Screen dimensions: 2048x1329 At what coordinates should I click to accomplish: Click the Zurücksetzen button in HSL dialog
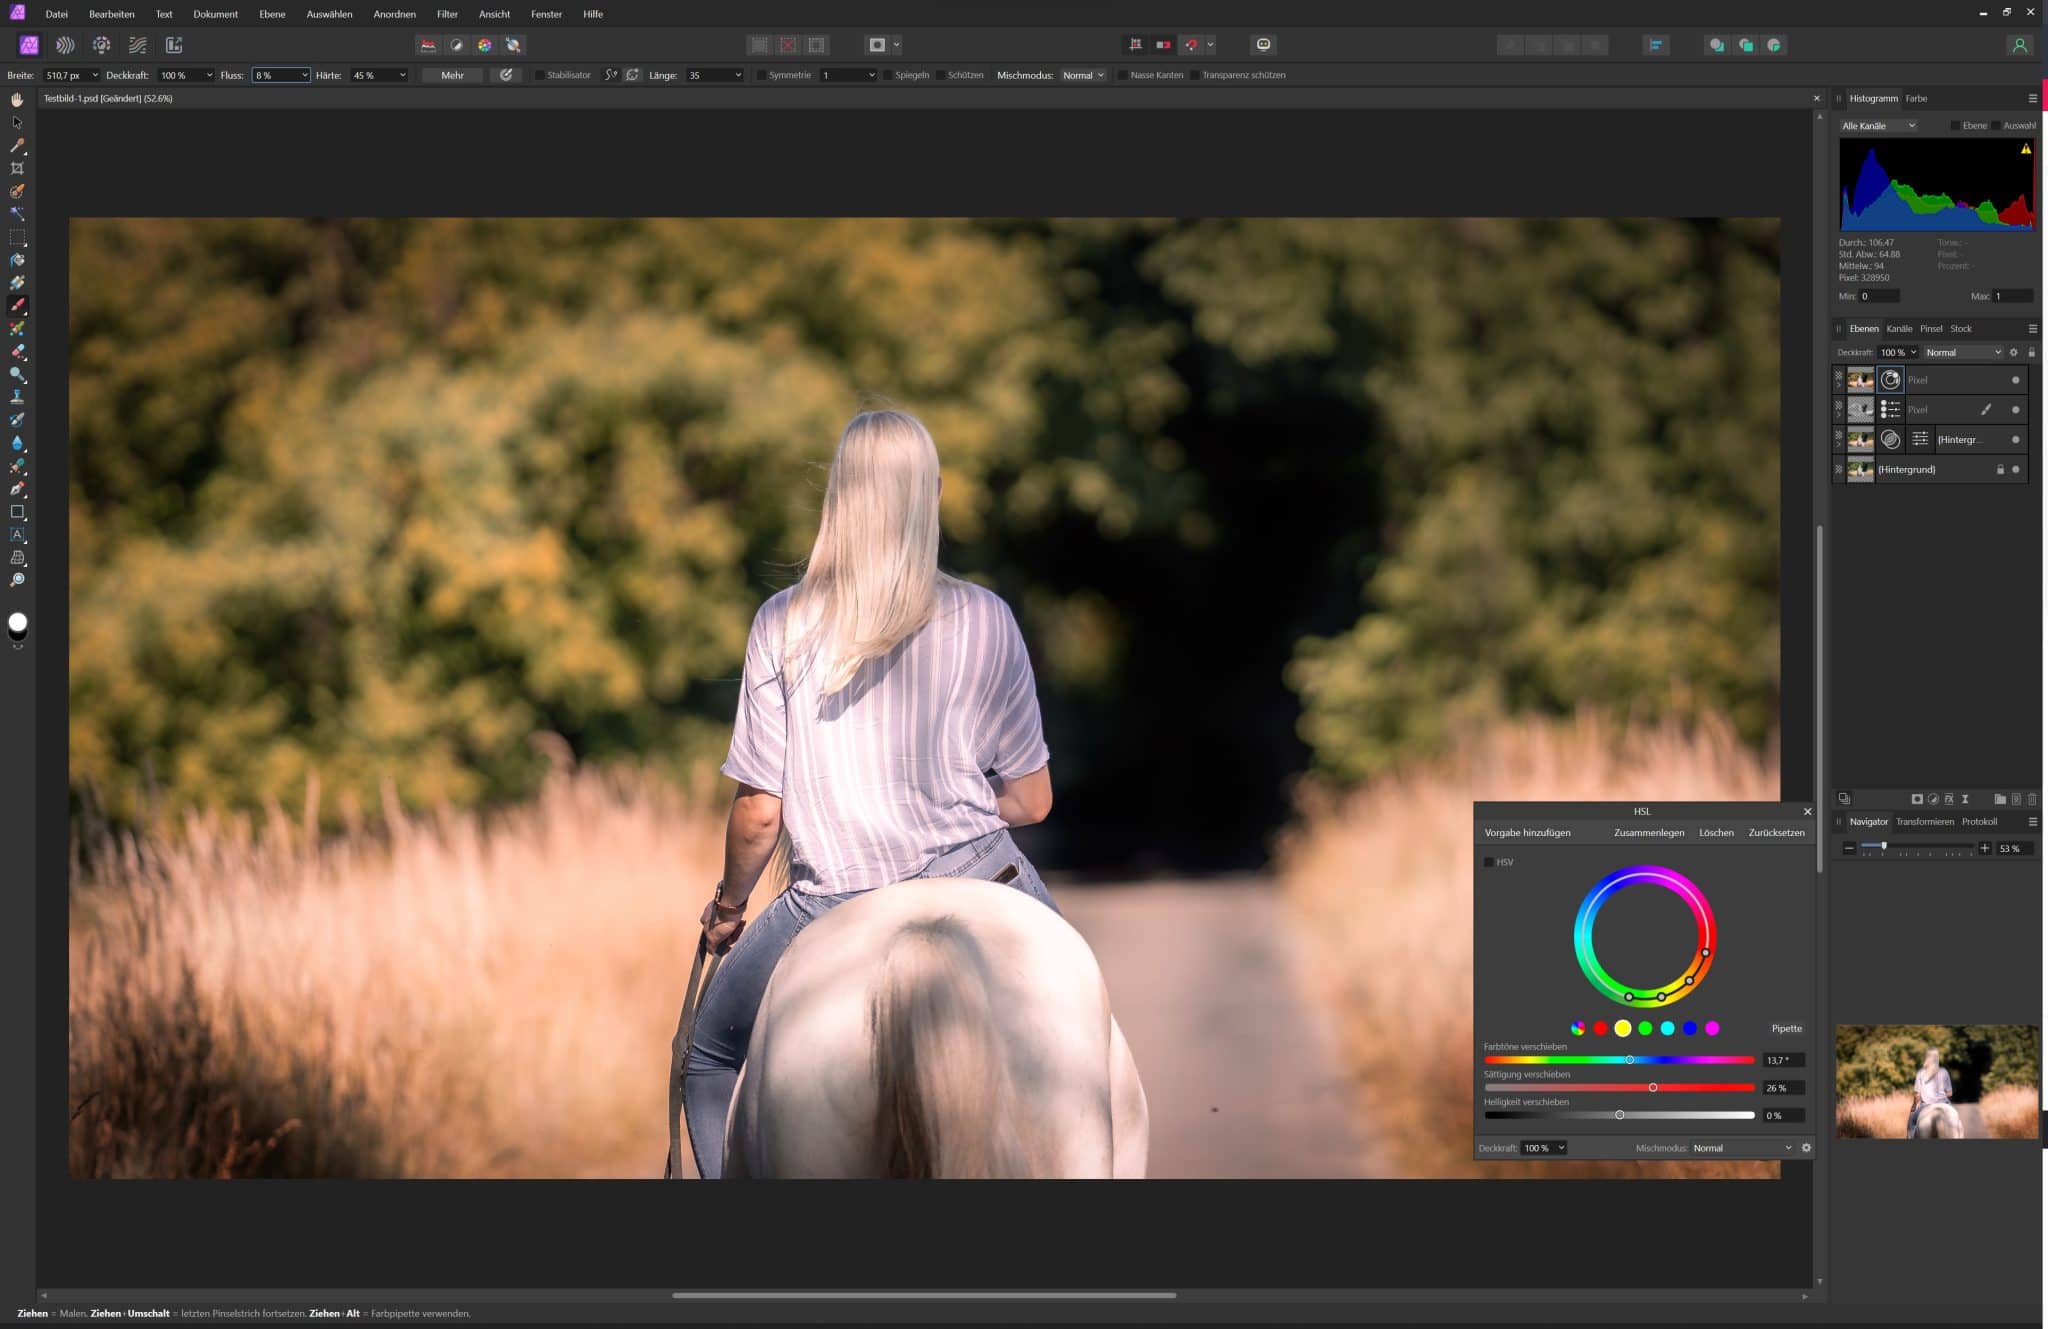[x=1775, y=832]
